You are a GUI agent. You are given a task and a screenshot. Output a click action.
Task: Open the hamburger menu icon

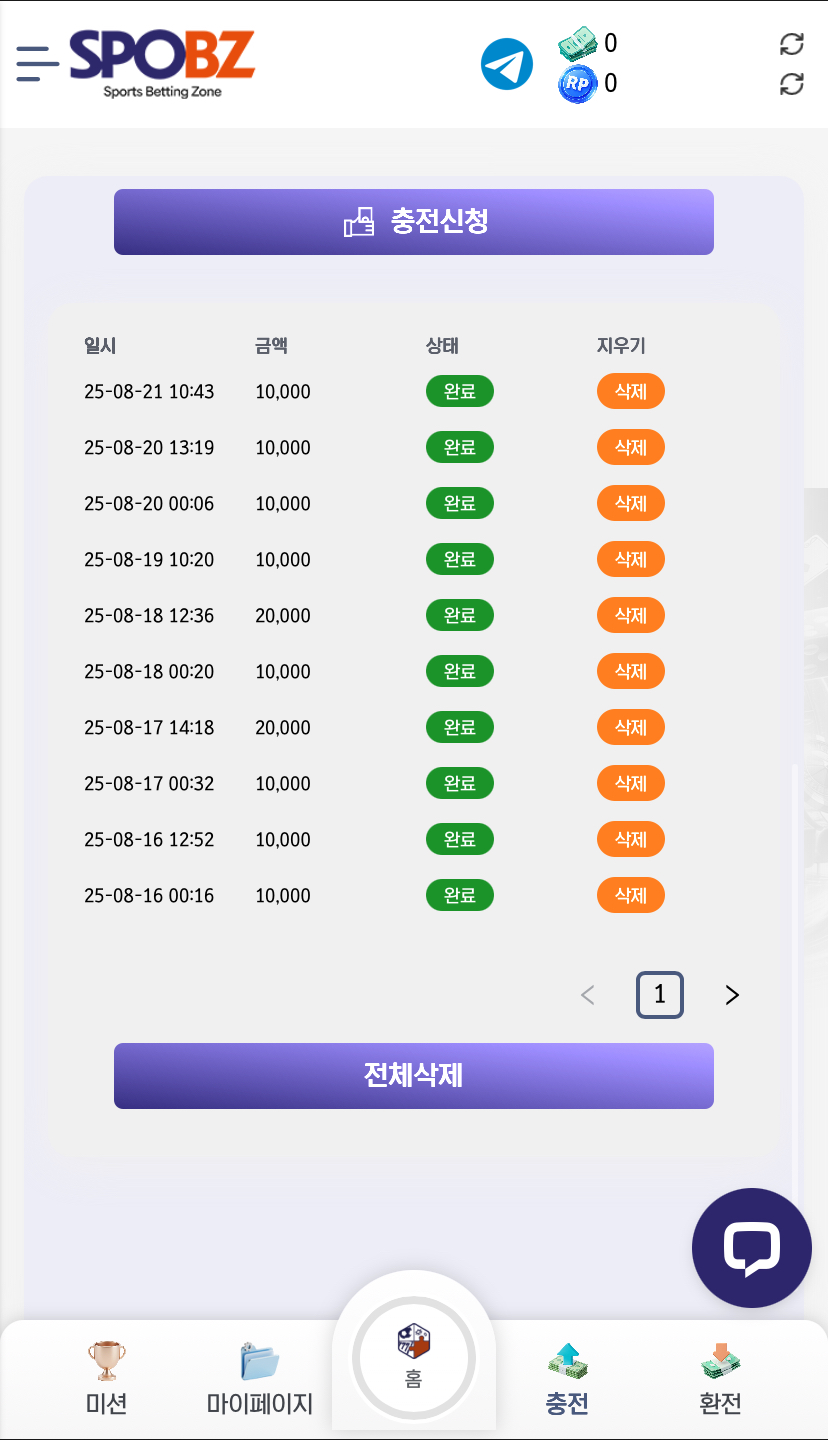coord(37,63)
